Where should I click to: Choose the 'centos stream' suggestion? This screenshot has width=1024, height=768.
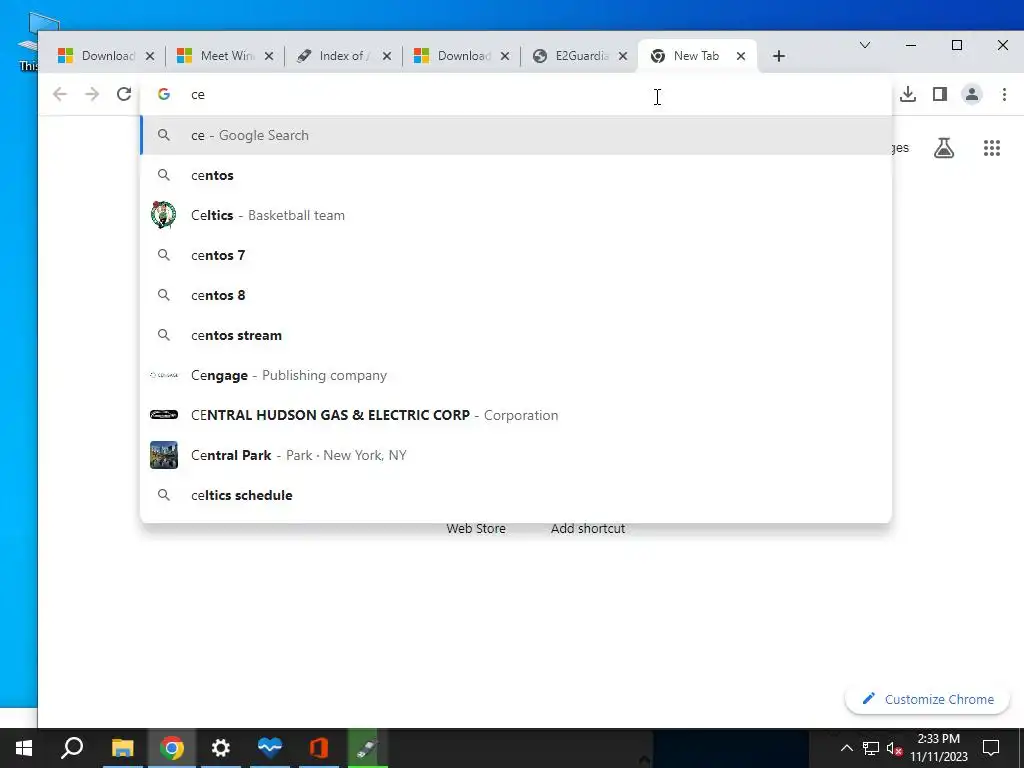point(516,335)
